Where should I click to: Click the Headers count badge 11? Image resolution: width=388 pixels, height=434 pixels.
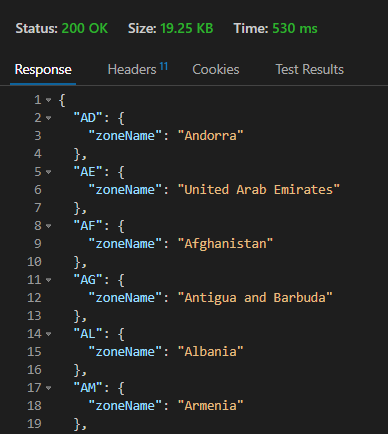[x=164, y=66]
